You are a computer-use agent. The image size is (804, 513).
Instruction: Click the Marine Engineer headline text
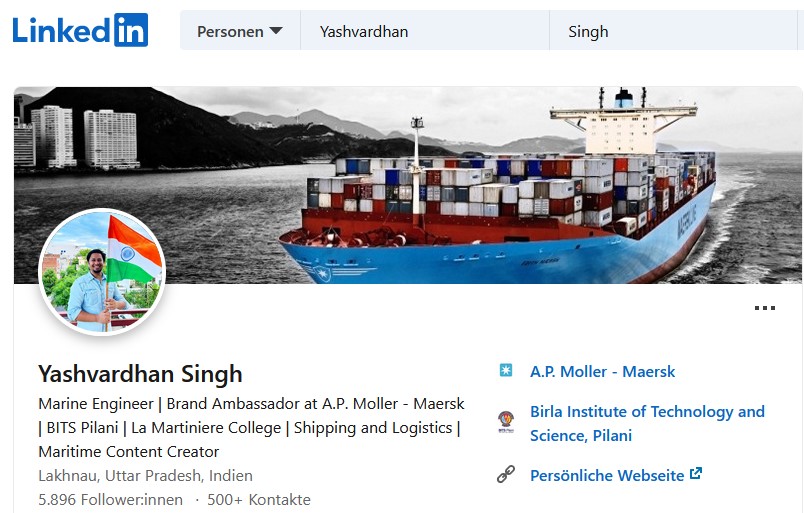(251, 427)
